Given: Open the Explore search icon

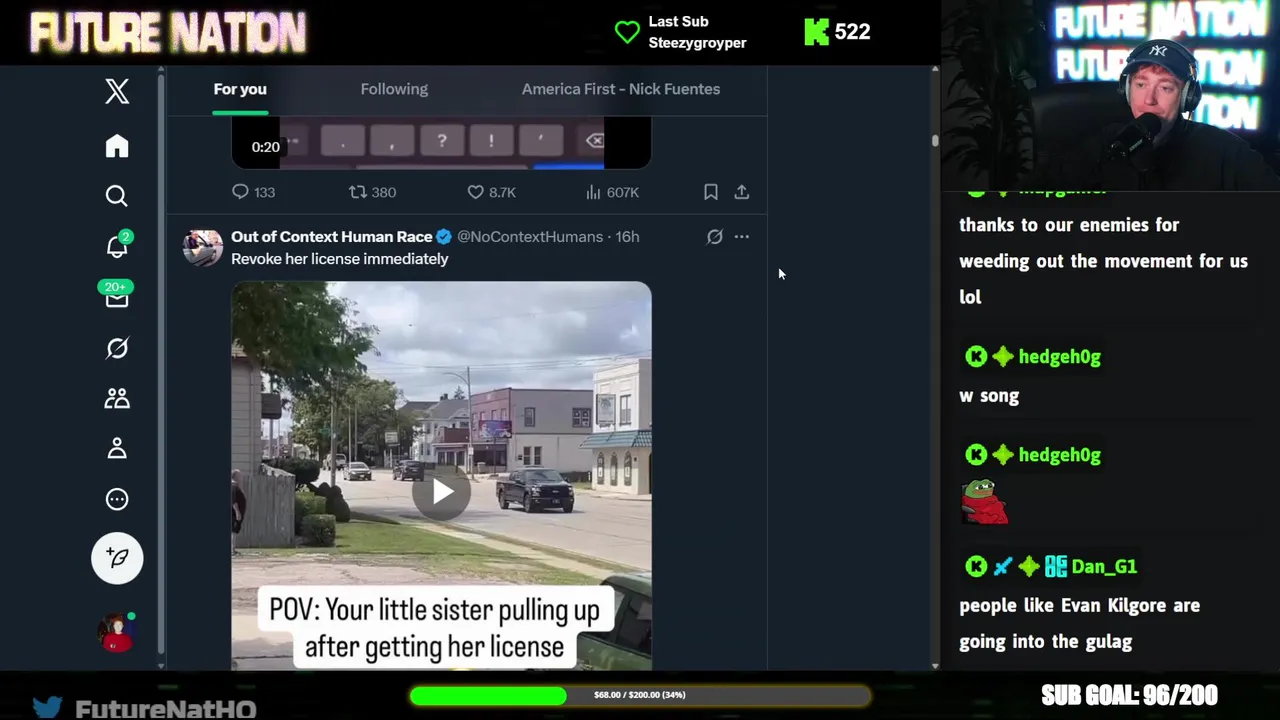Looking at the screenshot, I should (x=117, y=196).
